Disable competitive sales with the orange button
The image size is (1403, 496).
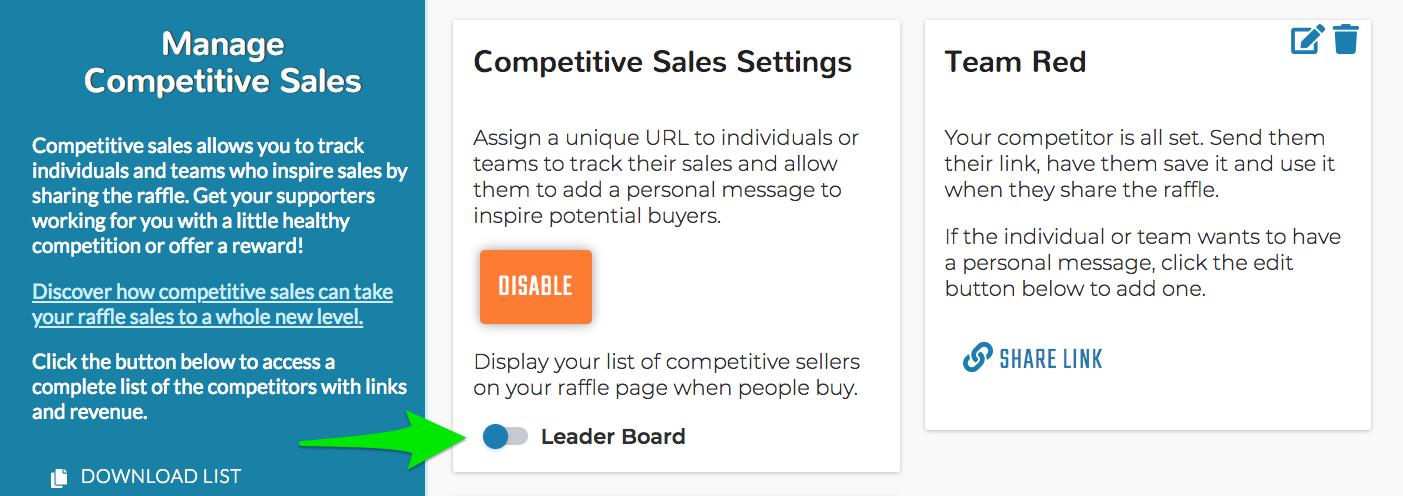coord(536,287)
